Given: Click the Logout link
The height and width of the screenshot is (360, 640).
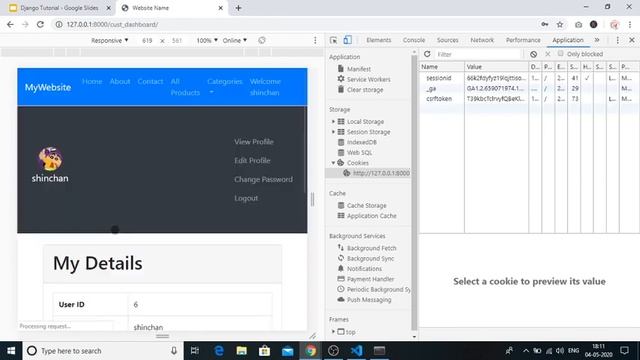Looking at the screenshot, I should point(246,198).
